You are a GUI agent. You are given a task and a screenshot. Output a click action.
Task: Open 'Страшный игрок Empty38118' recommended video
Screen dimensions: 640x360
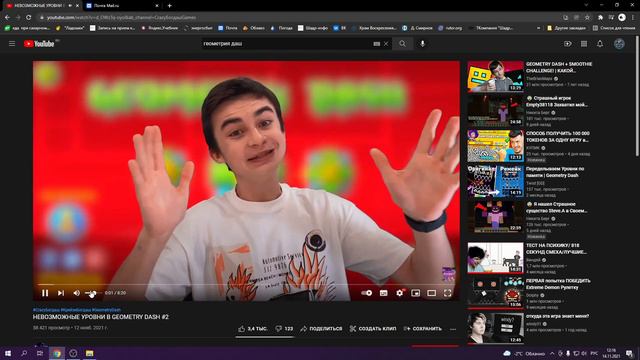tap(495, 111)
